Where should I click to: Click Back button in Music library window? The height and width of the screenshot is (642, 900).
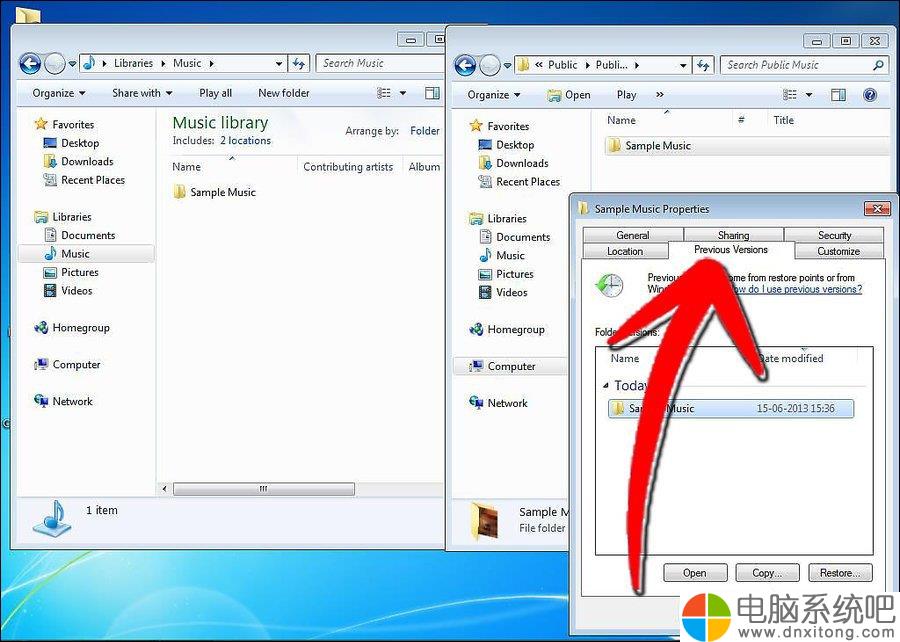(30, 64)
